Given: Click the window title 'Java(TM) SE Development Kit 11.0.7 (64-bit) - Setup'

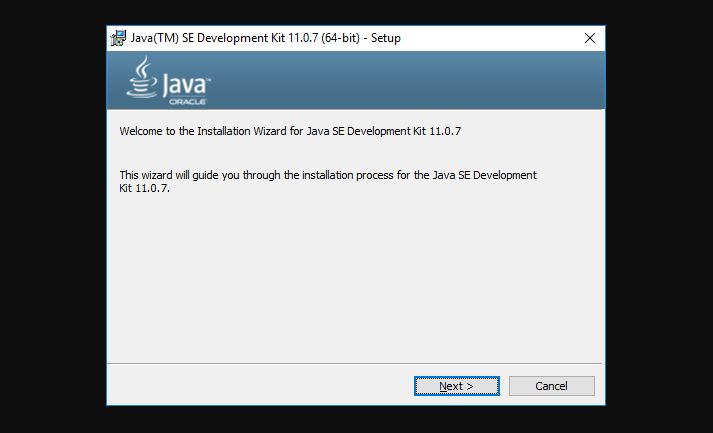Looking at the screenshot, I should tap(266, 38).
